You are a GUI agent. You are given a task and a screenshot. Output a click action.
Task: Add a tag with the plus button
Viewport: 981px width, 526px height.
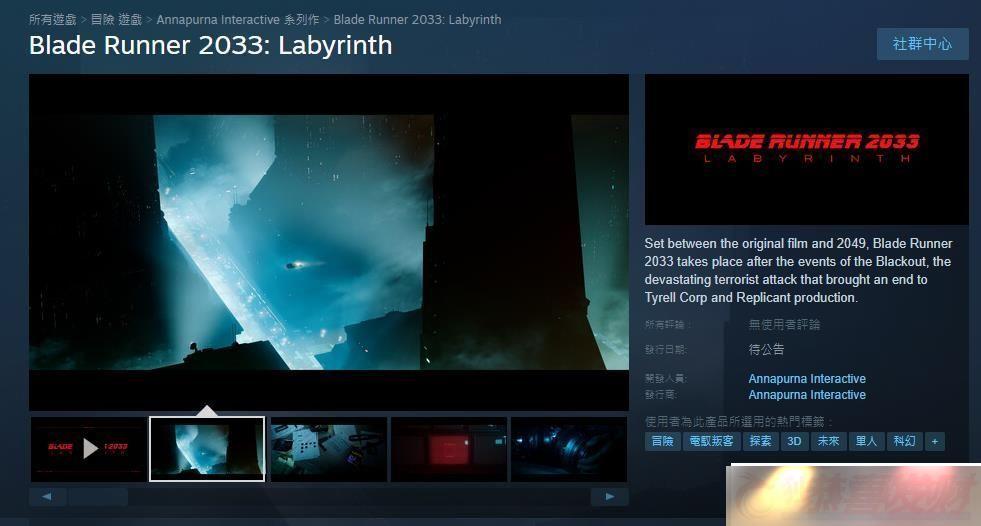(x=935, y=441)
